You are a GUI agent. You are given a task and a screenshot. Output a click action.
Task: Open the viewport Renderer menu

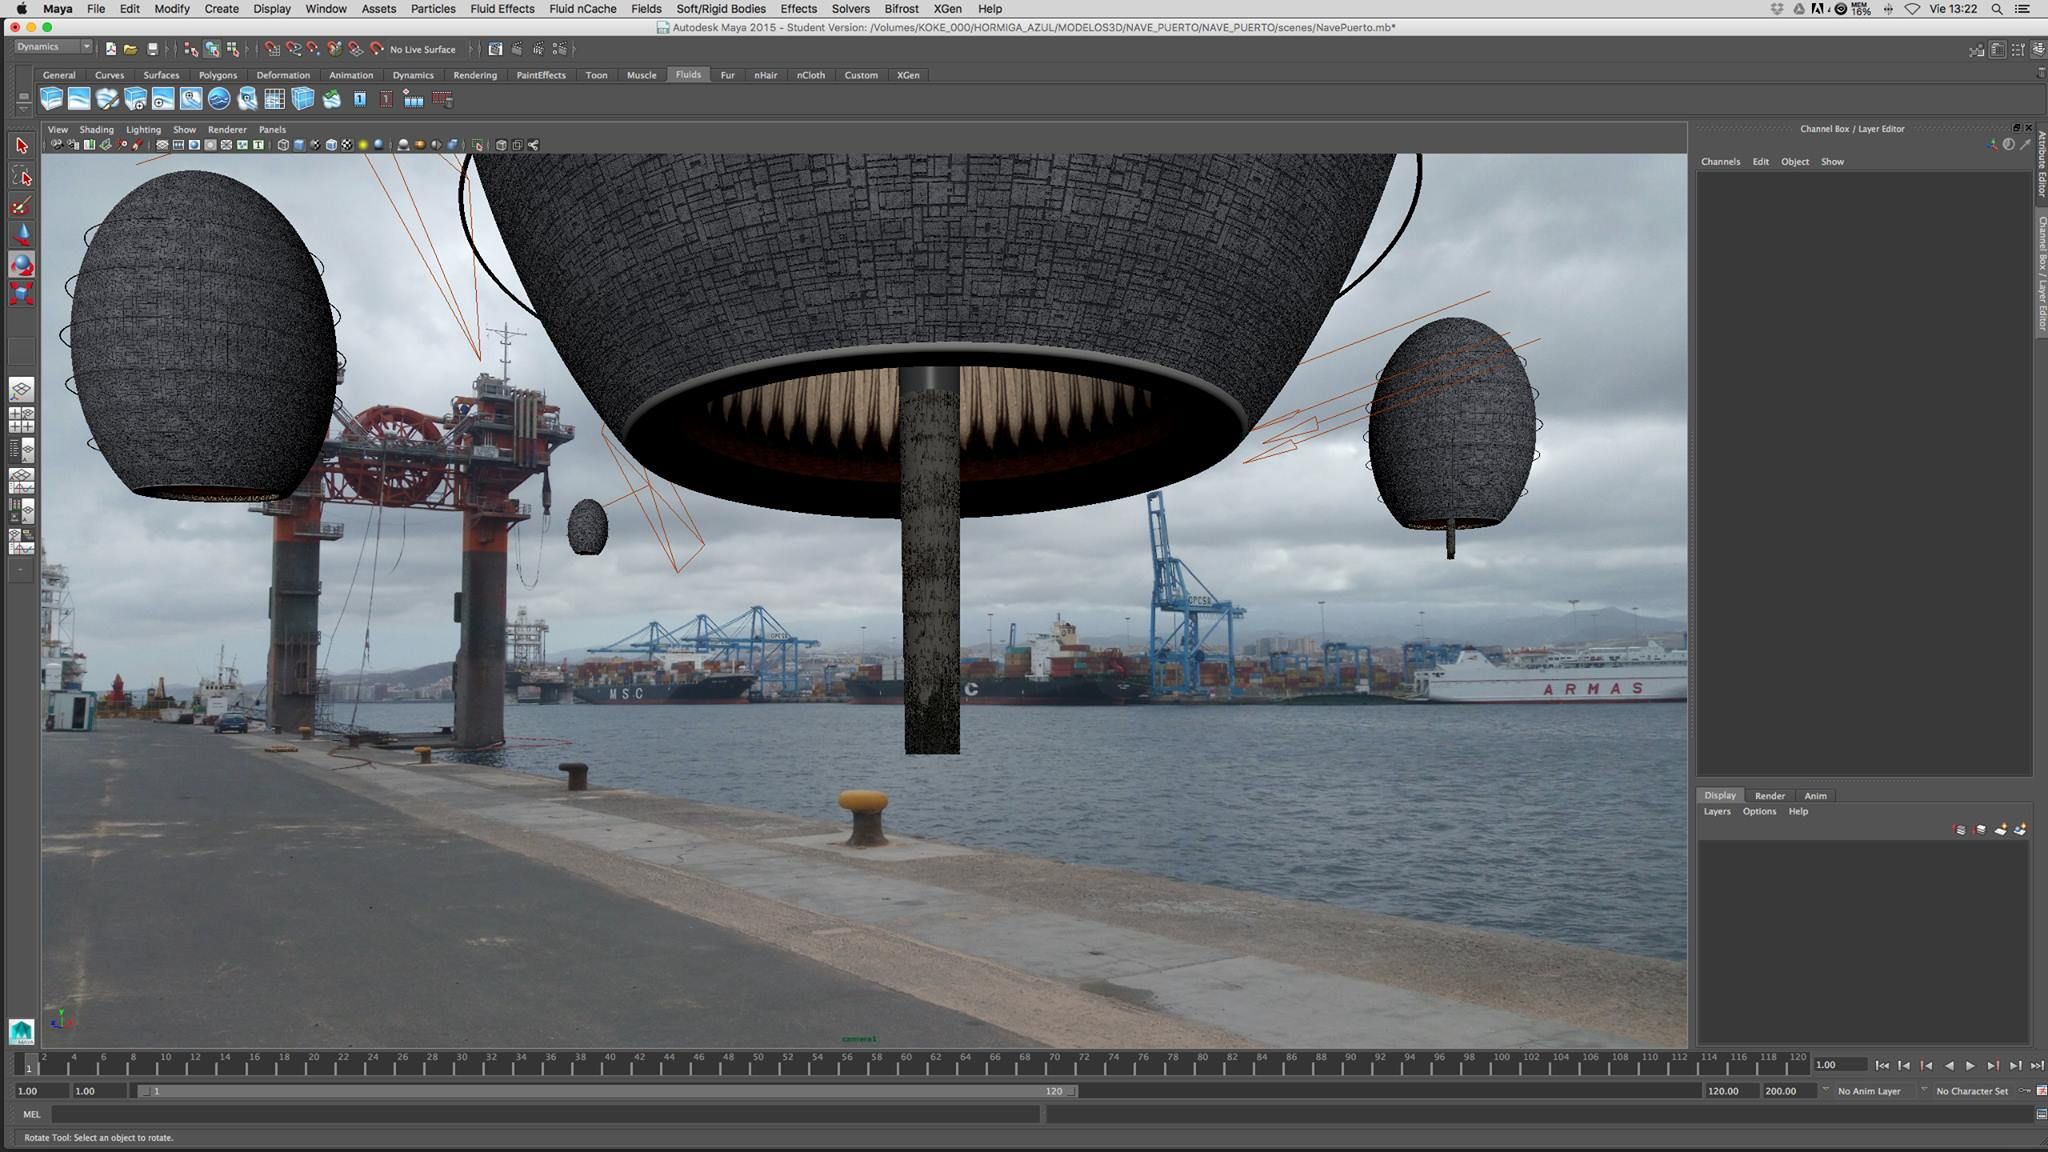(x=227, y=130)
